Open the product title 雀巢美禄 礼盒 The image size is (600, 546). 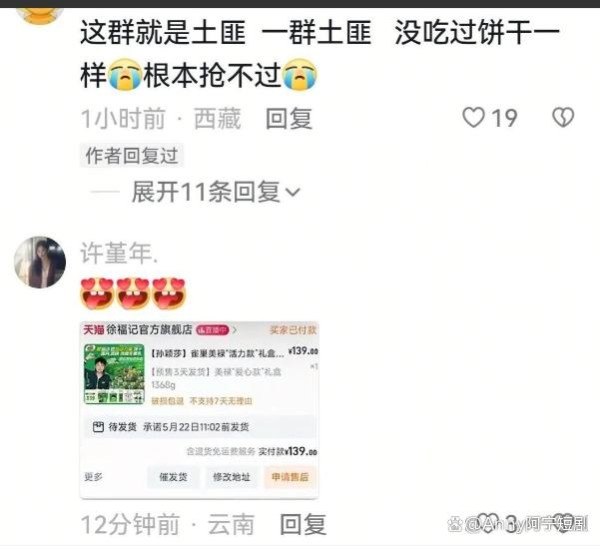pos(217,353)
